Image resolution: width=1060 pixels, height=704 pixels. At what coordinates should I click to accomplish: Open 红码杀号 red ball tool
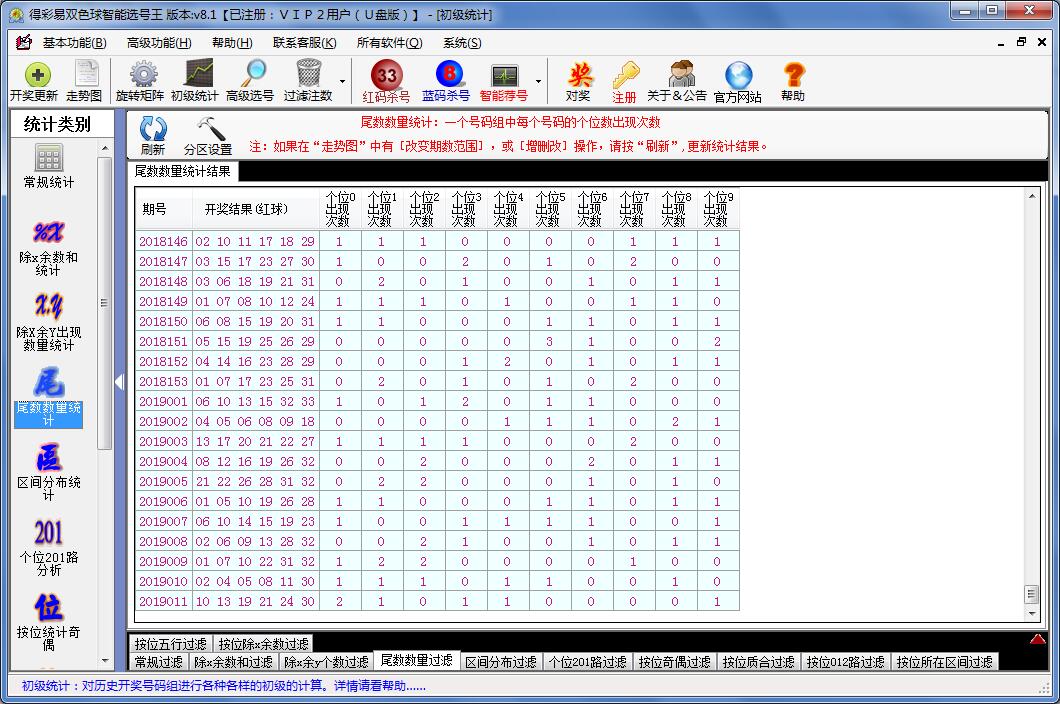386,81
